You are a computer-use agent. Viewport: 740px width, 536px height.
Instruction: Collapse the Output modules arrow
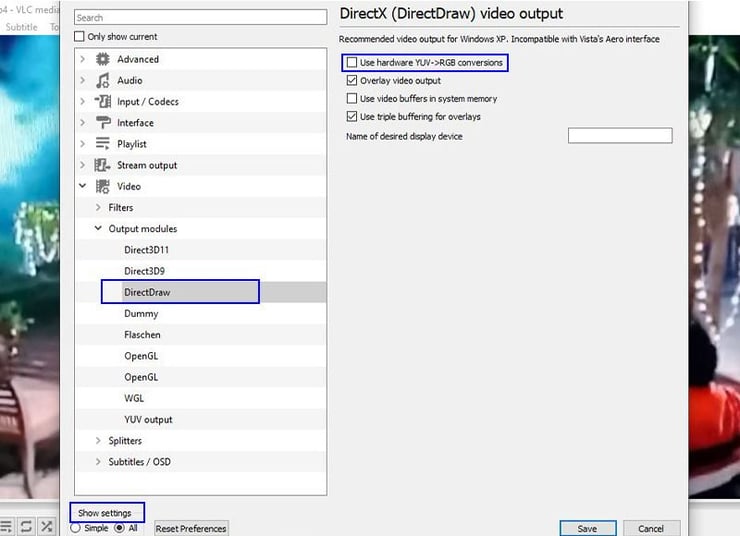[98, 229]
